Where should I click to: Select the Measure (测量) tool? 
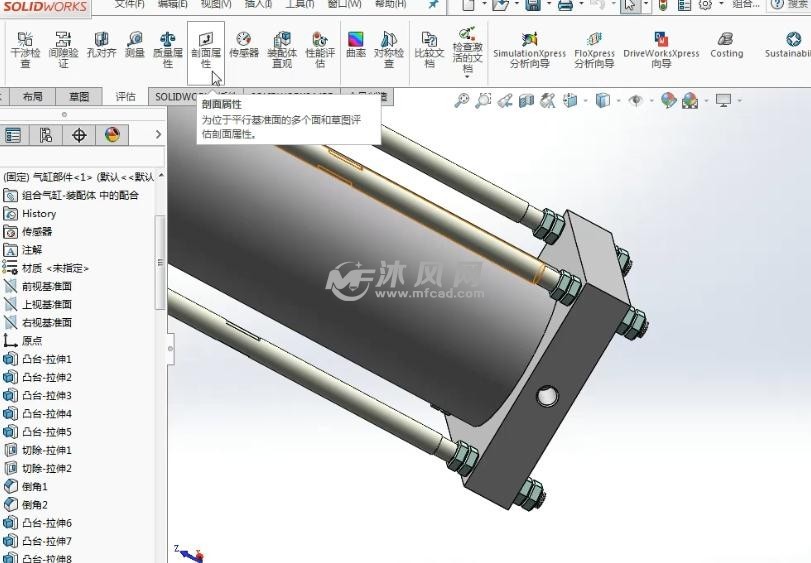point(134,45)
